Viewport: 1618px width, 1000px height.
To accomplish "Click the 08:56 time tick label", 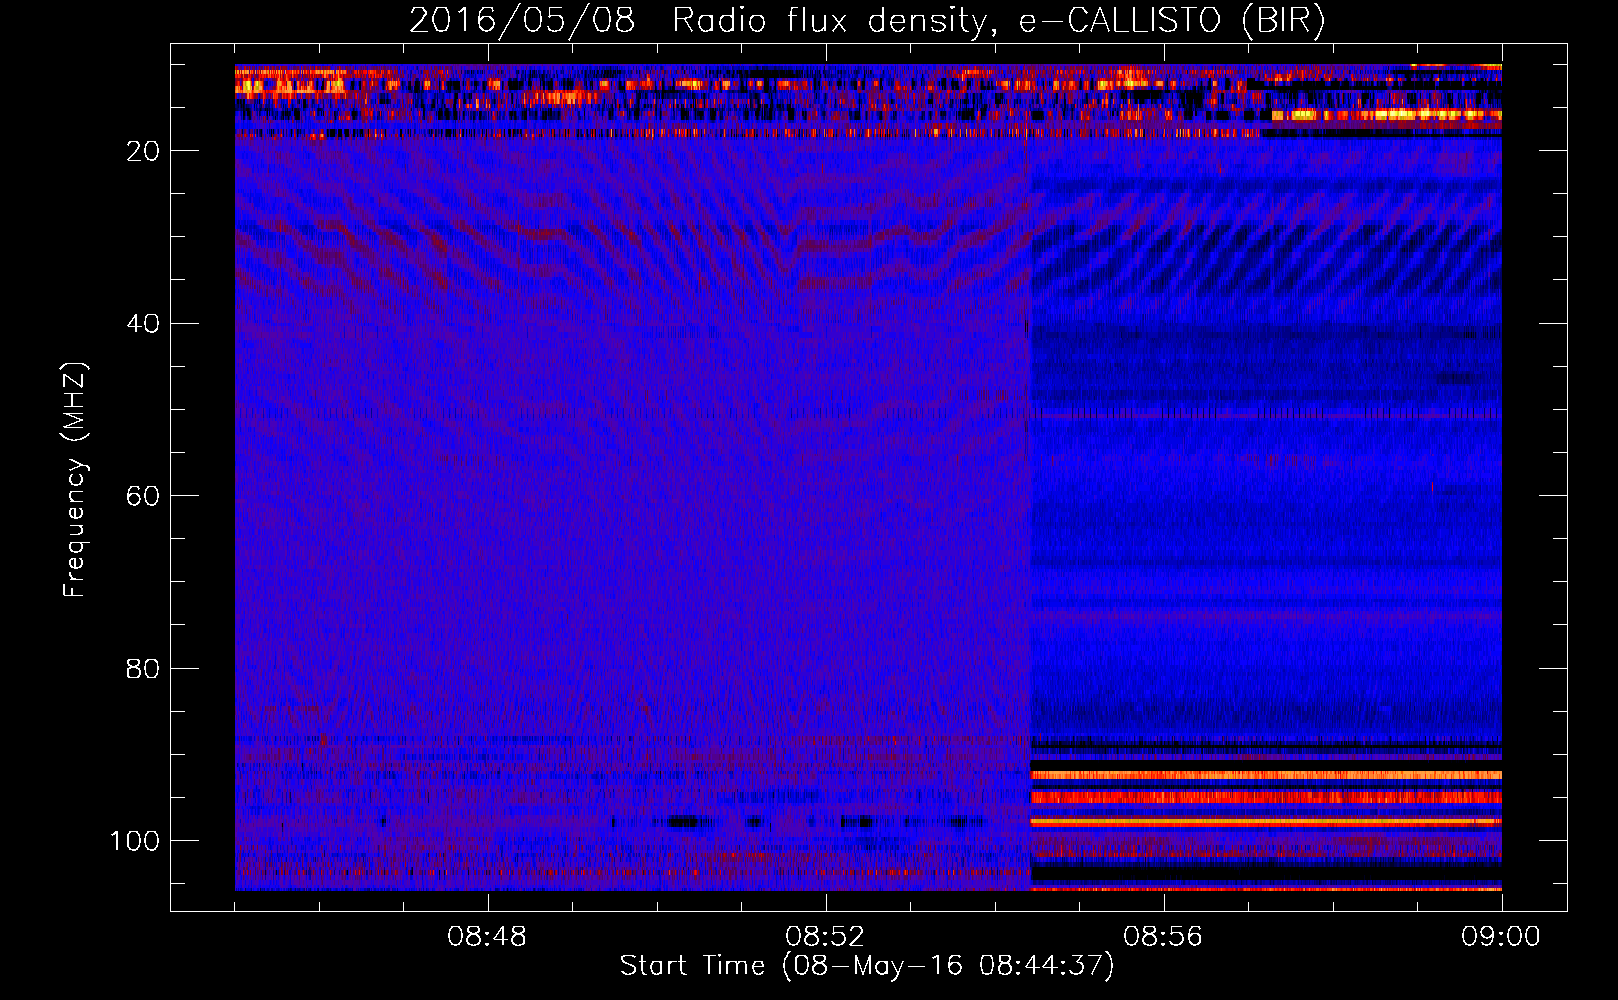I will pos(1163,937).
